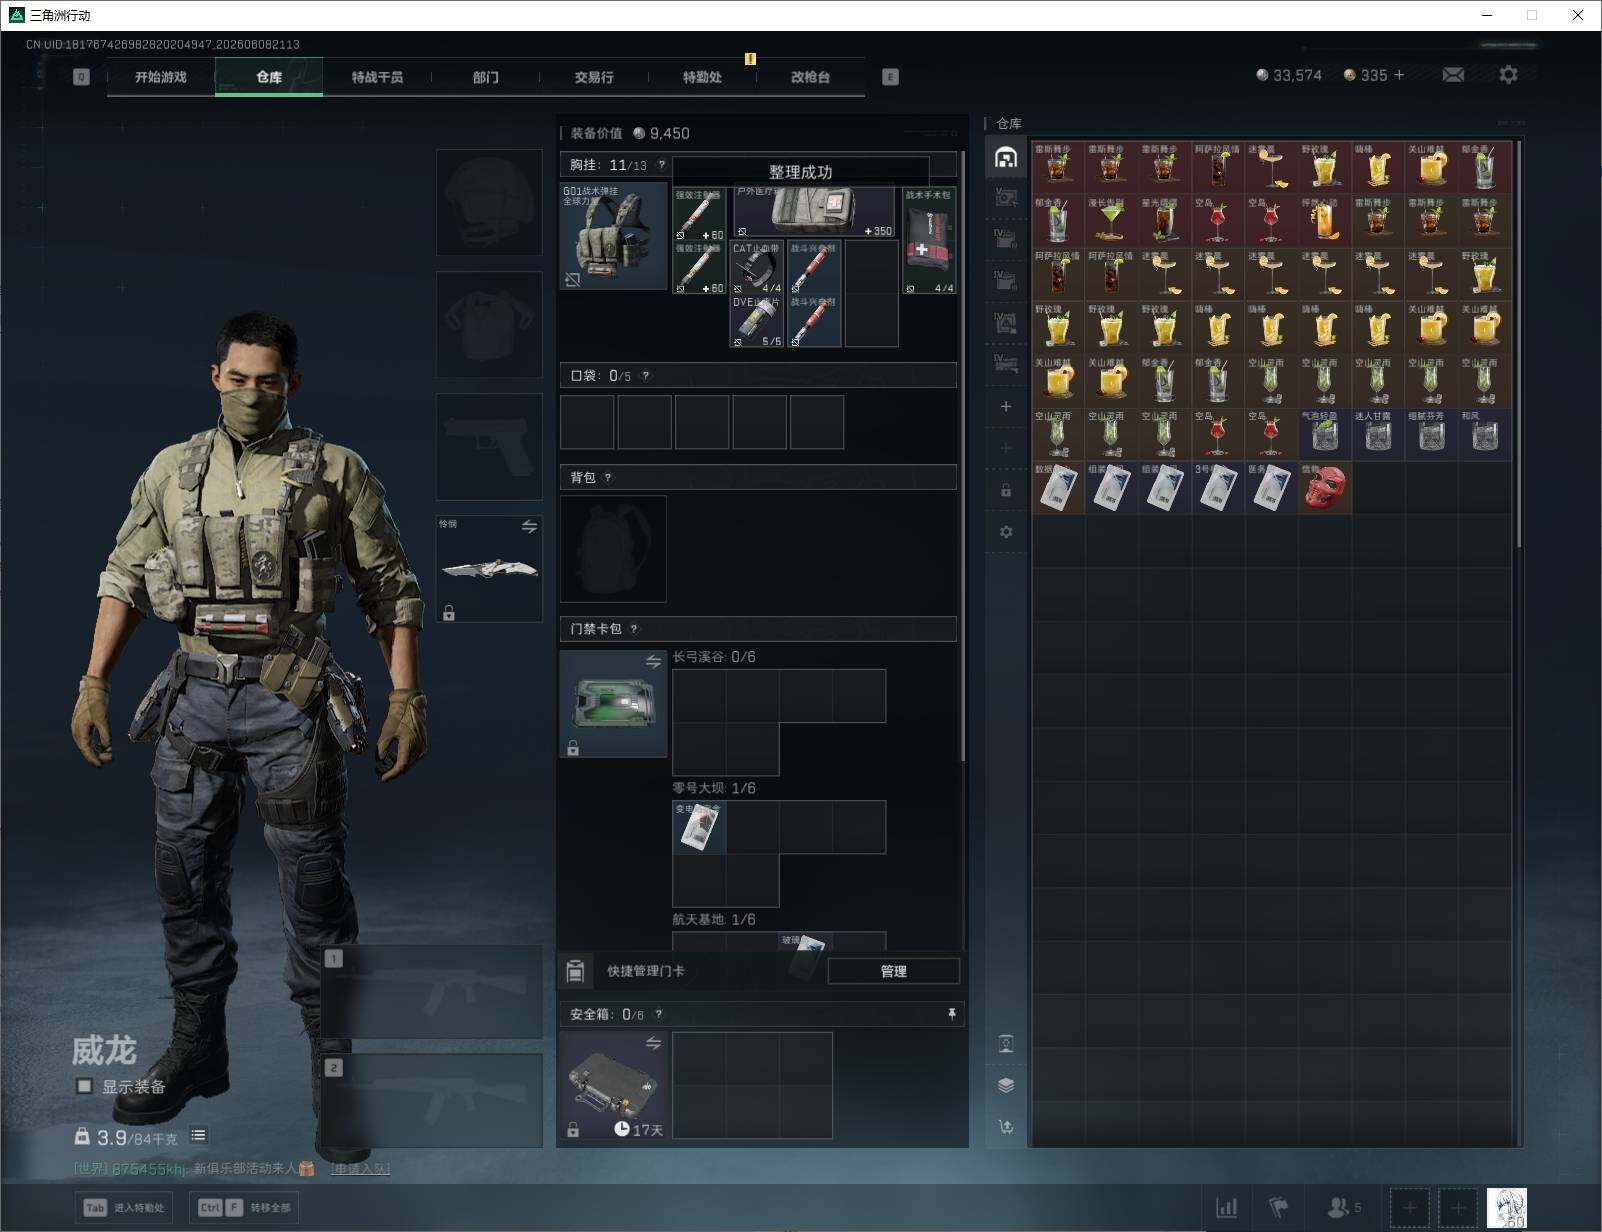Add premium currency with plus beside 335
The image size is (1602, 1232).
tap(1398, 75)
